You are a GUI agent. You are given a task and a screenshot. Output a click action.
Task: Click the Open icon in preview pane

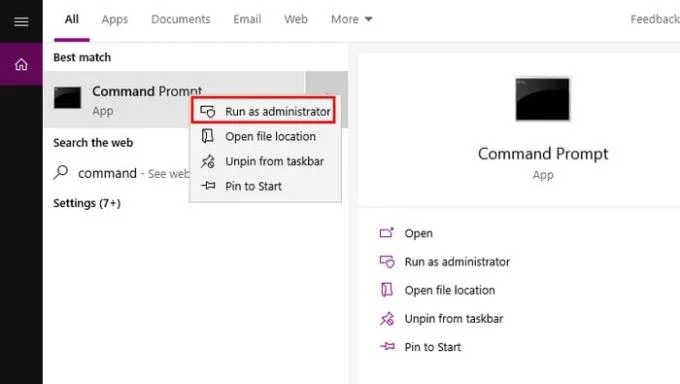386,233
